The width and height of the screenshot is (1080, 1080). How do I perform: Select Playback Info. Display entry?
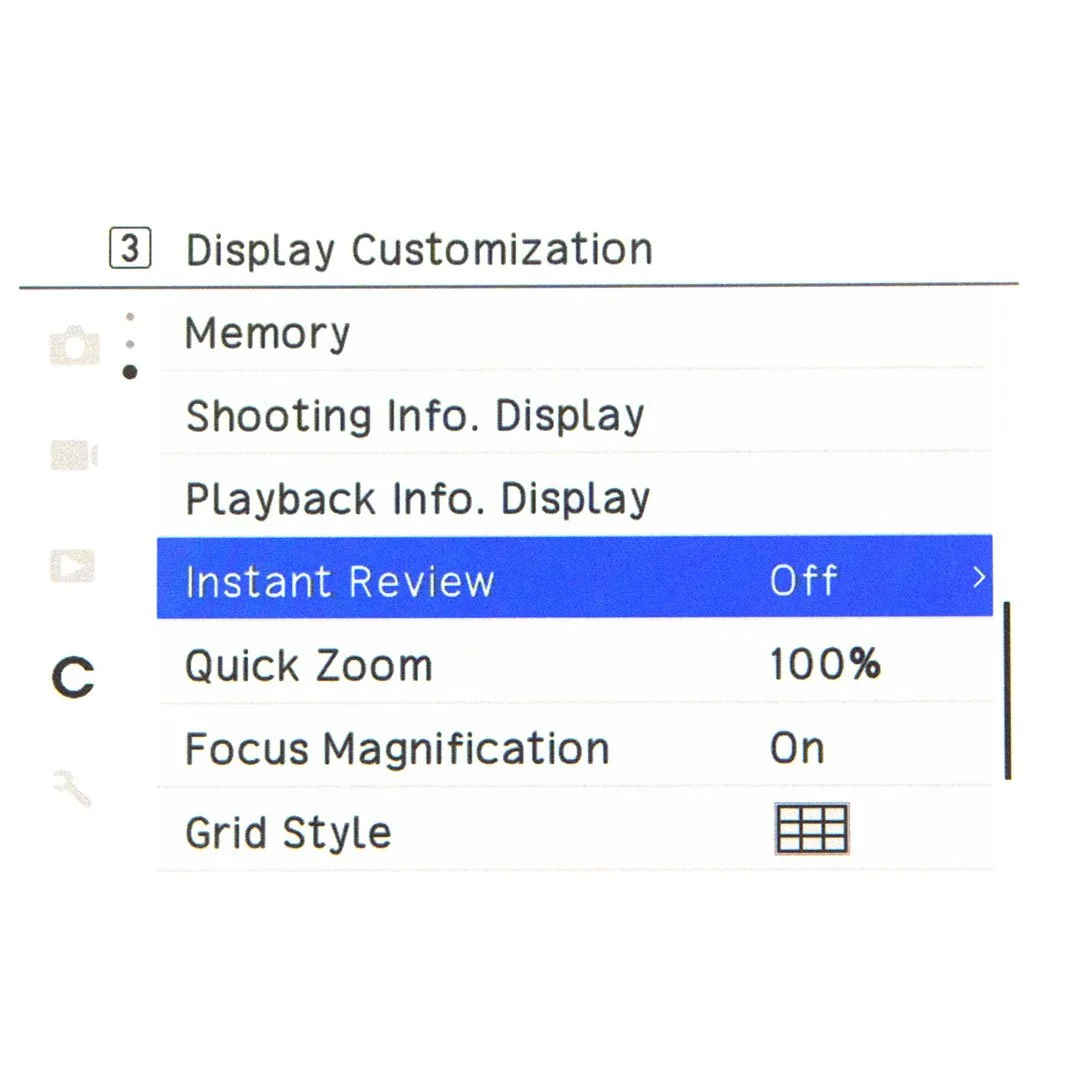point(575,498)
